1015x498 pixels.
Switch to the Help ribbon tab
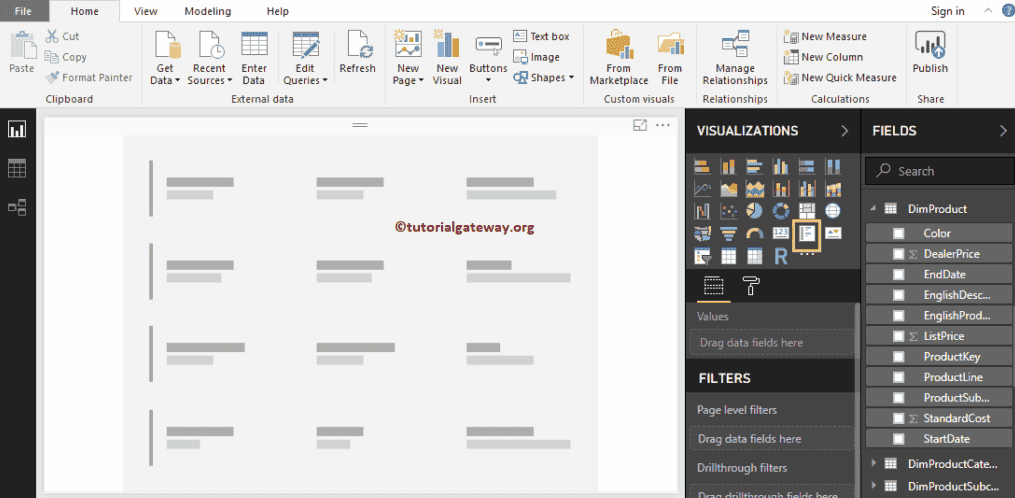278,11
